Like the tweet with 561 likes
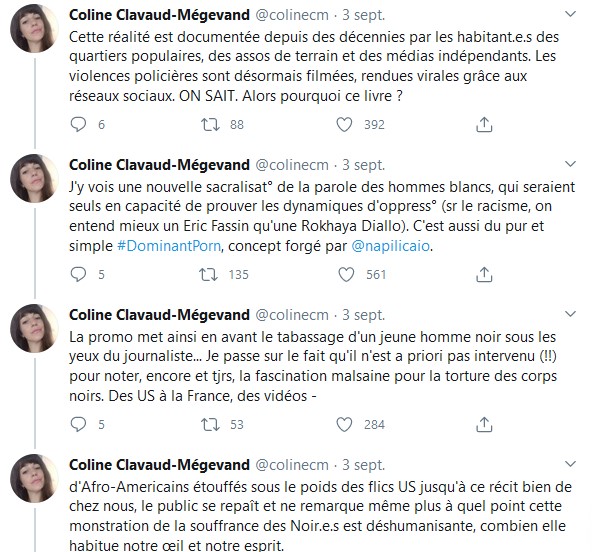592x552 pixels. pos(346,274)
